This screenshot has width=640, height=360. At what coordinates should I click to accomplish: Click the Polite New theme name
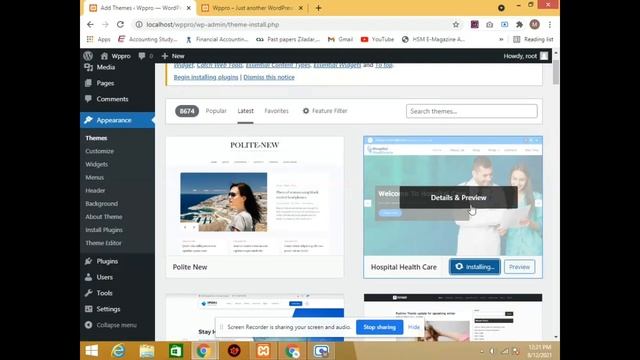pyautogui.click(x=190, y=267)
